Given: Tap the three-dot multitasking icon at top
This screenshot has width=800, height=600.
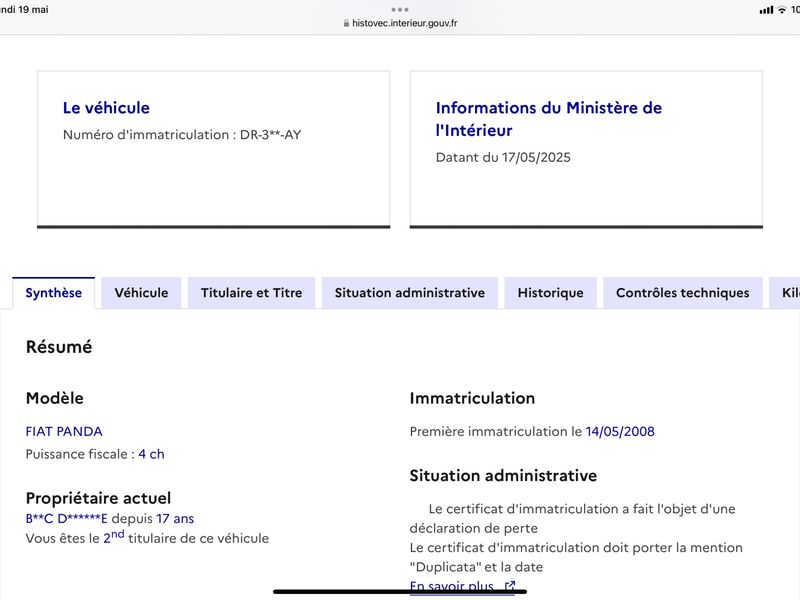Looking at the screenshot, I should click(x=400, y=9).
